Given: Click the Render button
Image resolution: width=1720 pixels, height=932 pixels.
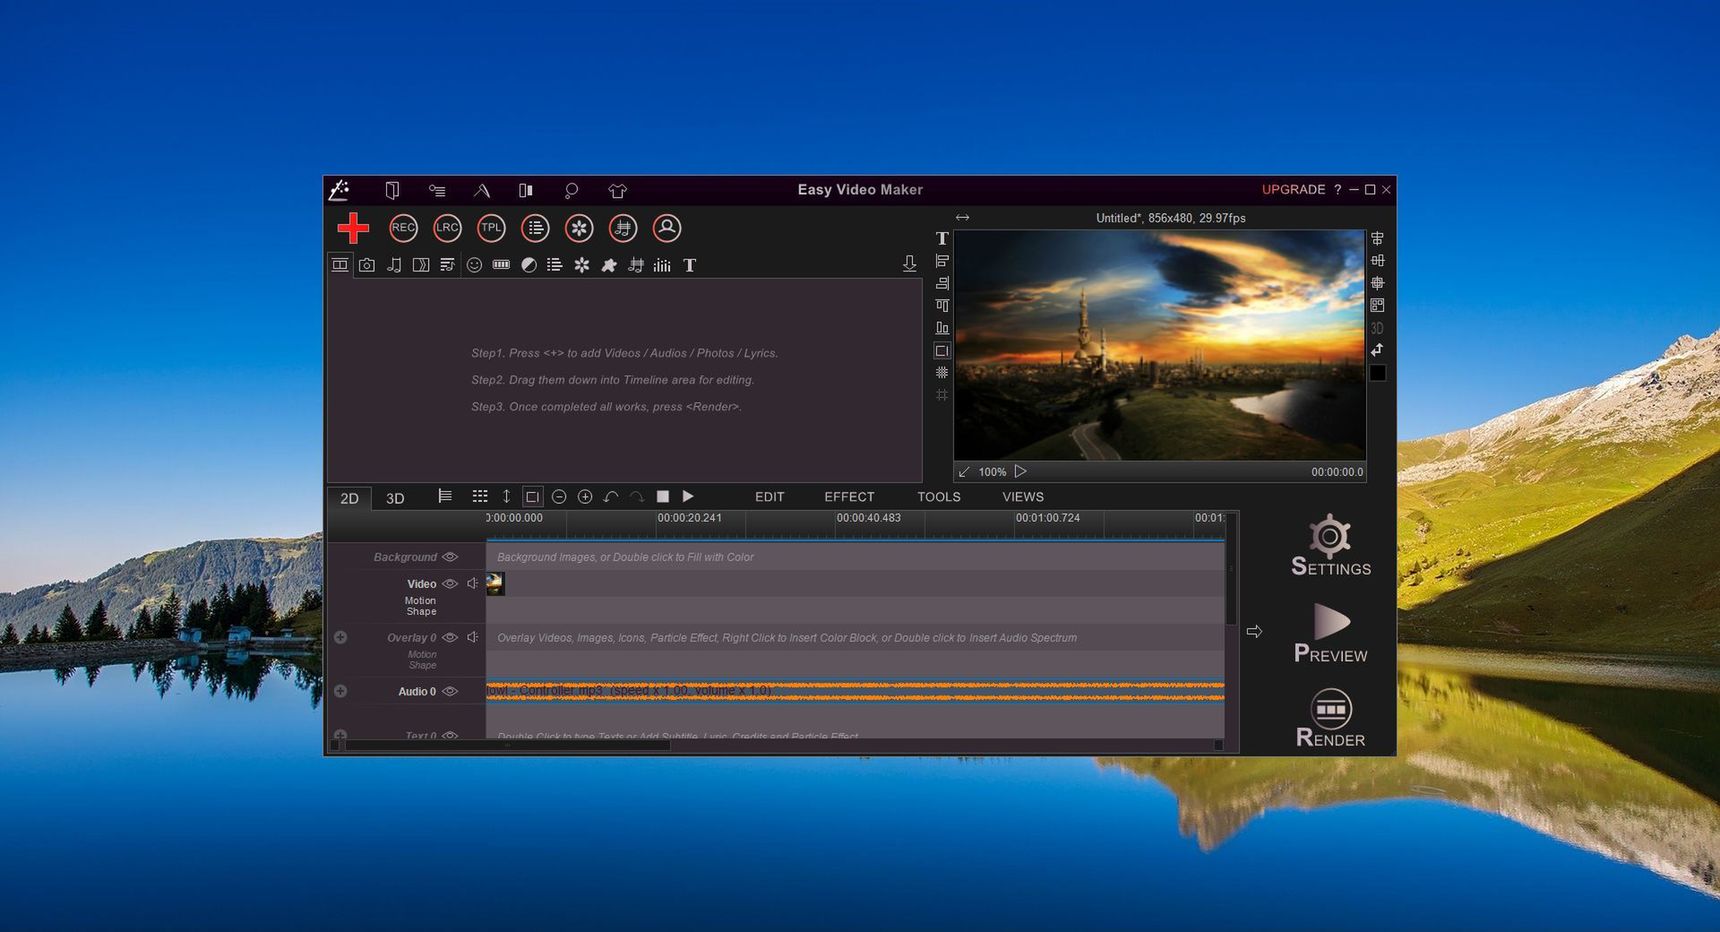Looking at the screenshot, I should tap(1330, 718).
